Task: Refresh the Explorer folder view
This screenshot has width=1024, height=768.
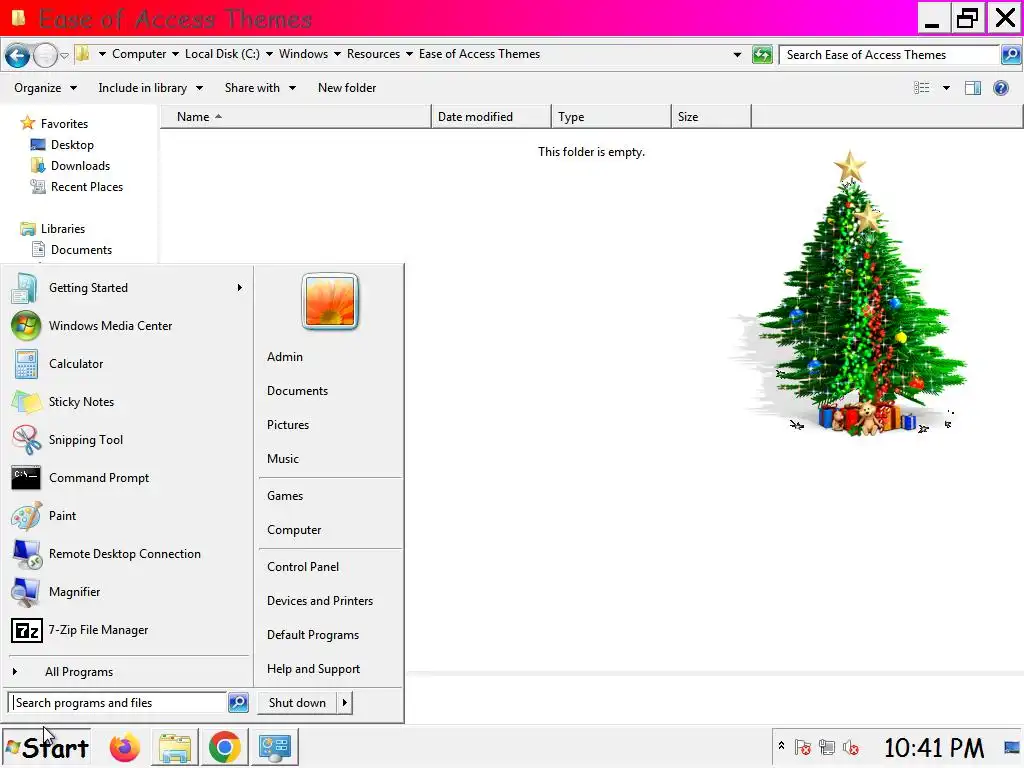Action: (762, 55)
